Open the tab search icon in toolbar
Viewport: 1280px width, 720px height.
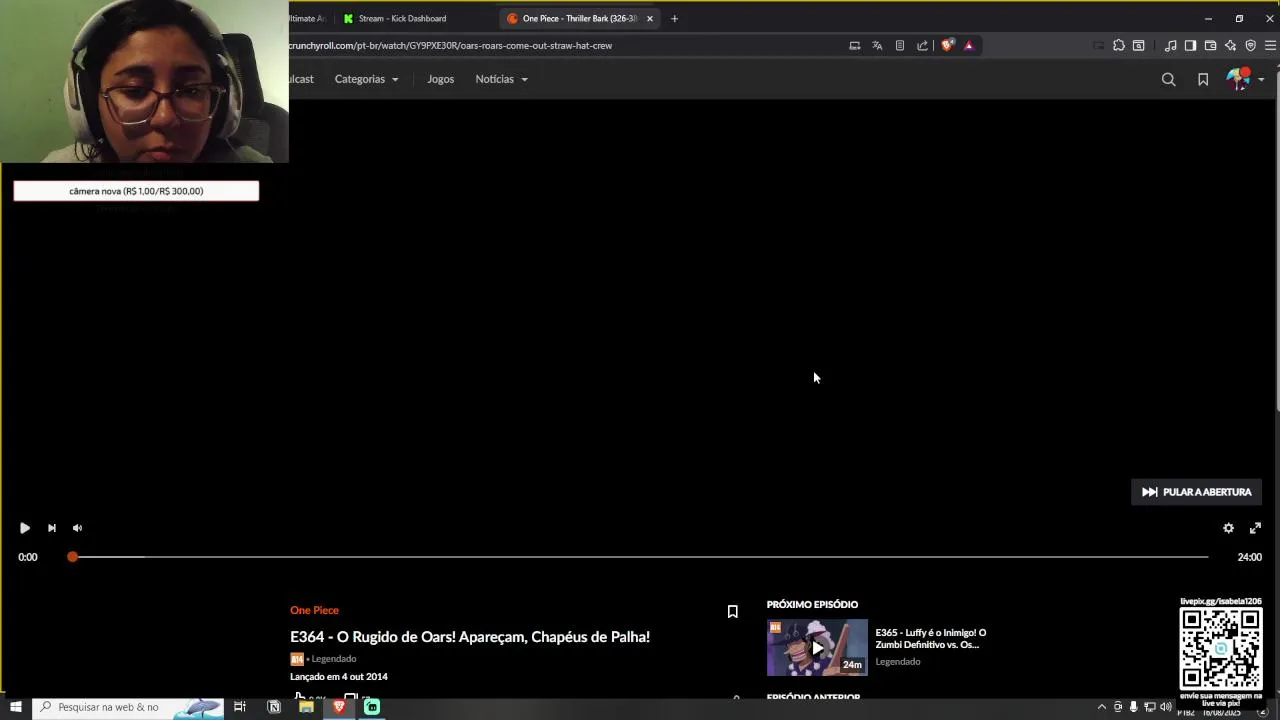1138,45
